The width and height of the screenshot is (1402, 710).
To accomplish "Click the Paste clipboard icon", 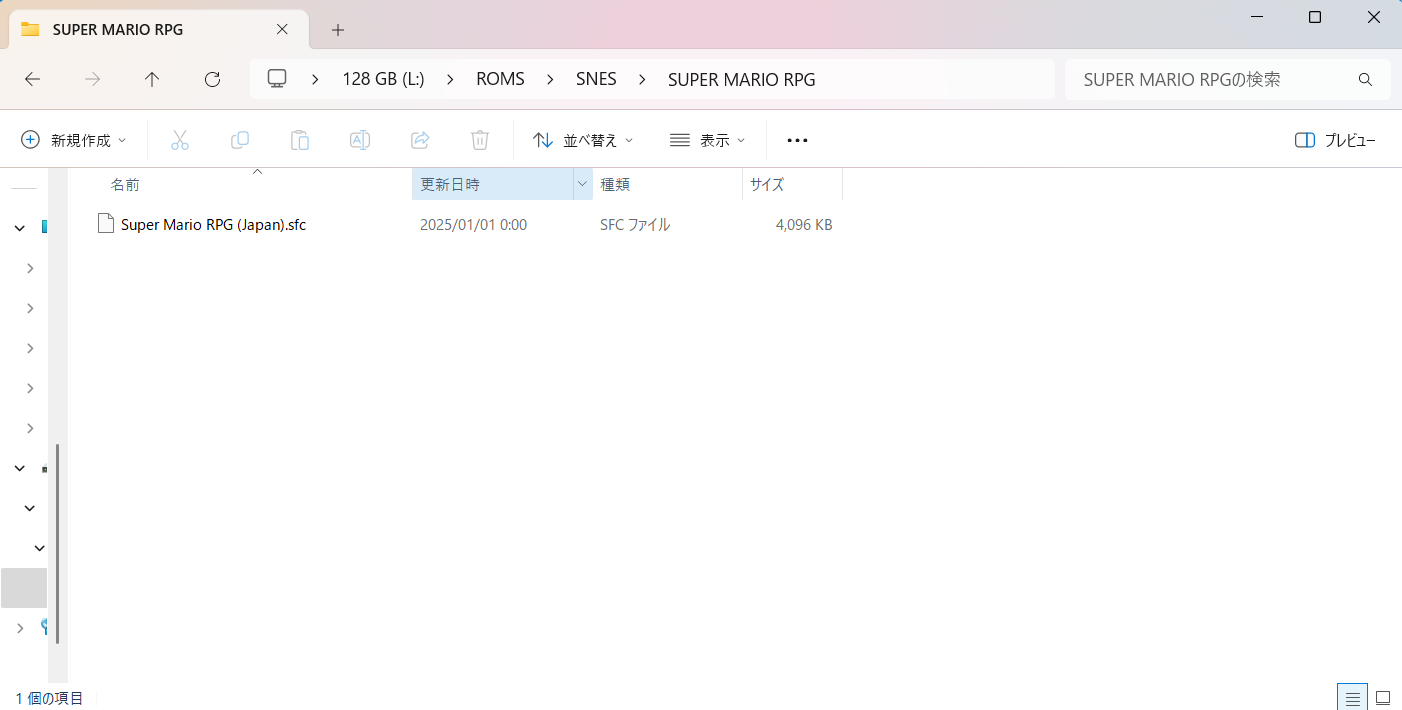I will click(300, 140).
